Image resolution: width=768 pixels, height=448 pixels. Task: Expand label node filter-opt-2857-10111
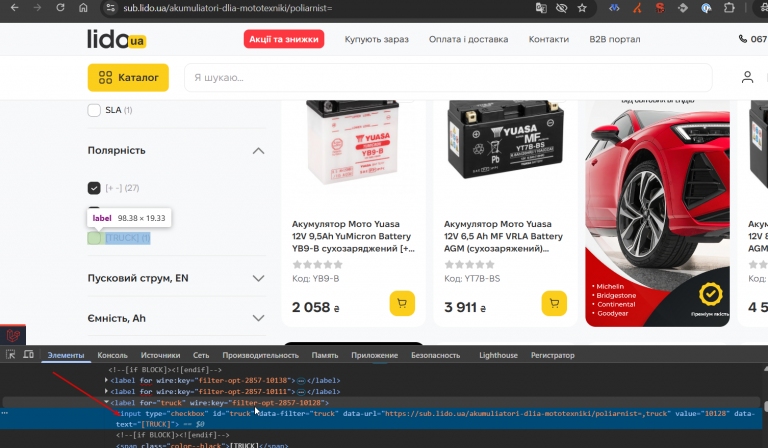[106, 391]
